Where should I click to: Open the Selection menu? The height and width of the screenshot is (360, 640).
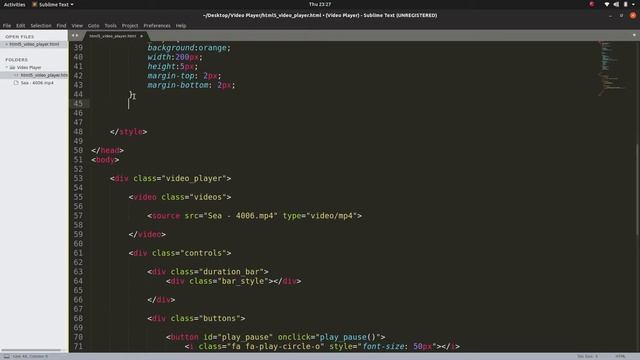41,25
